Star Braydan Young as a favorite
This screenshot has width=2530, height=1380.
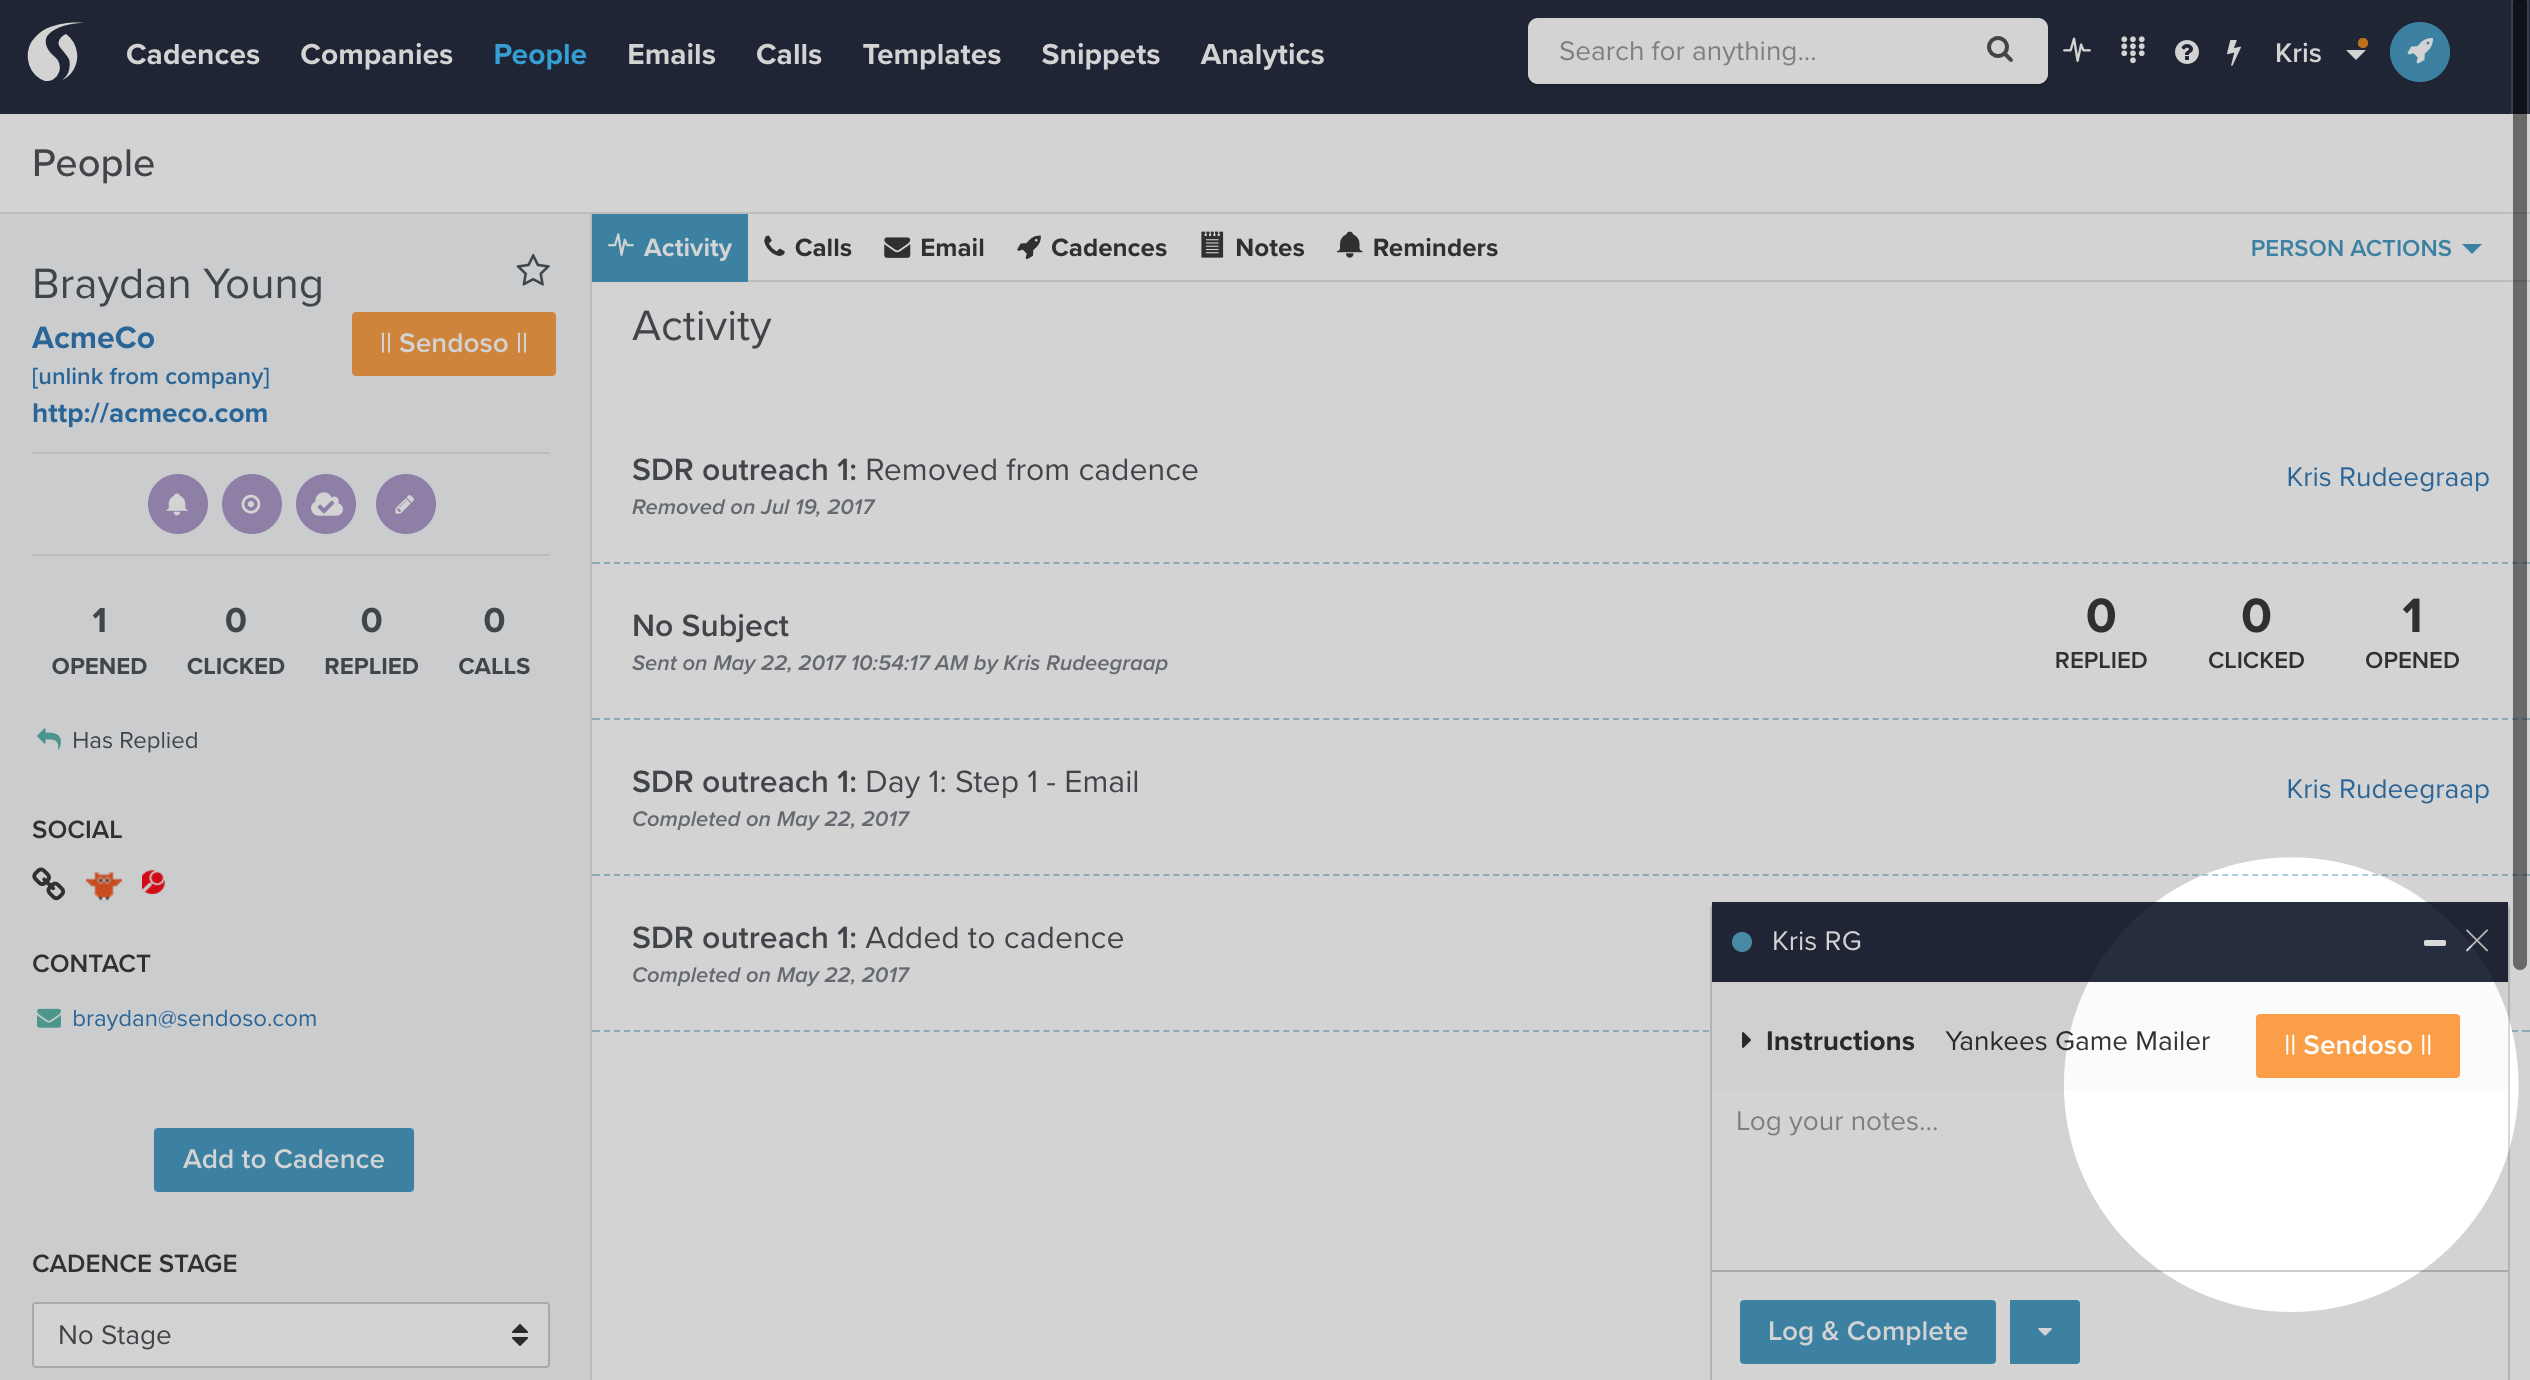533,270
